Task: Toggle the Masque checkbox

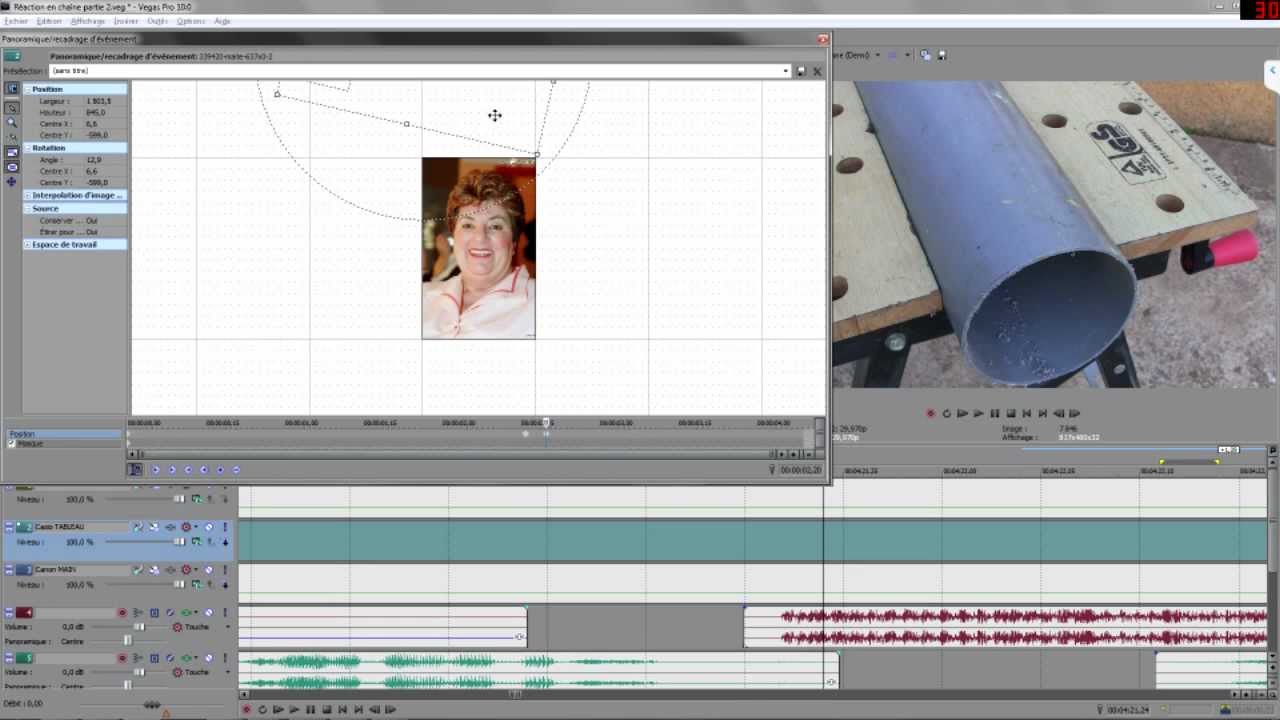Action: 12,444
